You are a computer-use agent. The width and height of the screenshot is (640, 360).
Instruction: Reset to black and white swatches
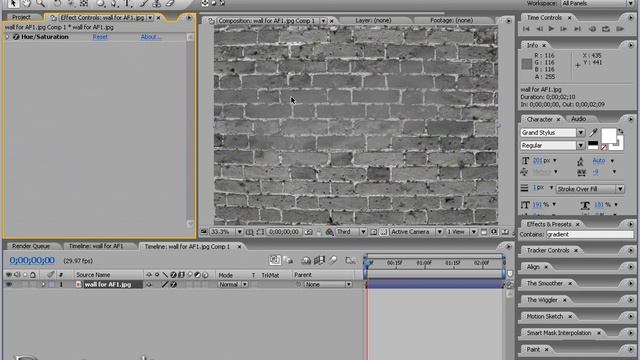click(593, 144)
